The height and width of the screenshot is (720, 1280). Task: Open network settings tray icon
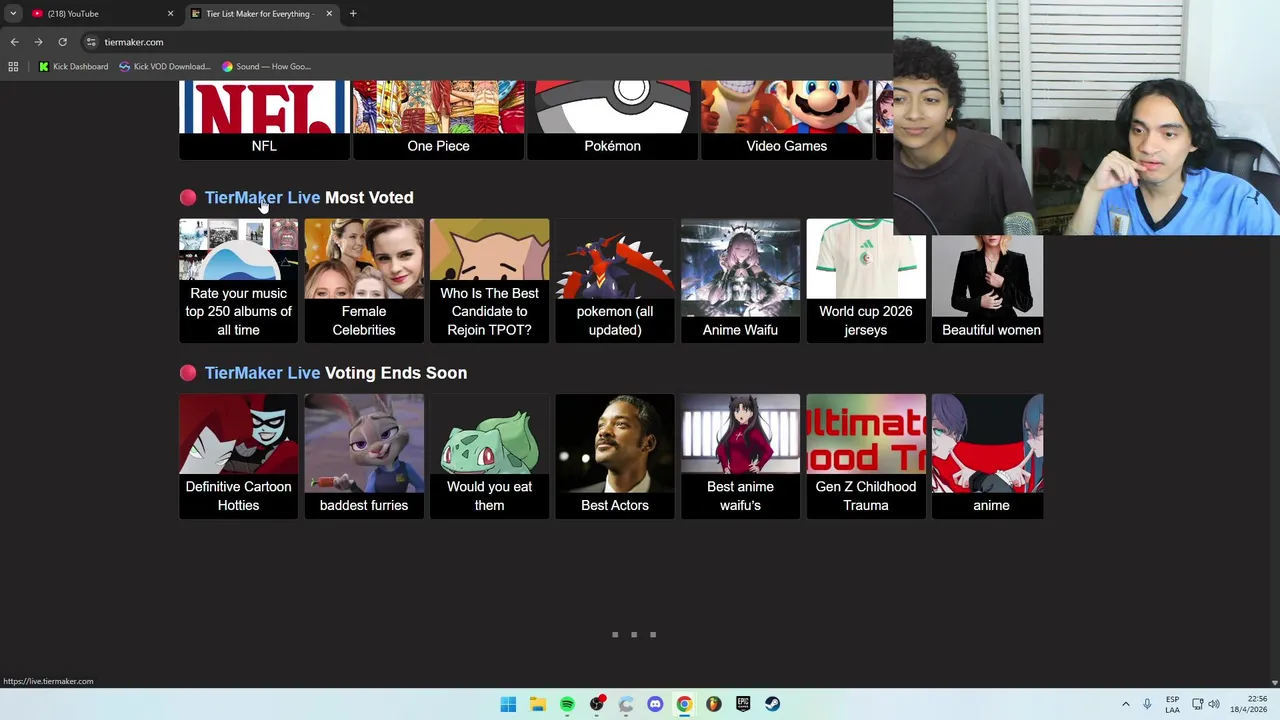point(1198,704)
